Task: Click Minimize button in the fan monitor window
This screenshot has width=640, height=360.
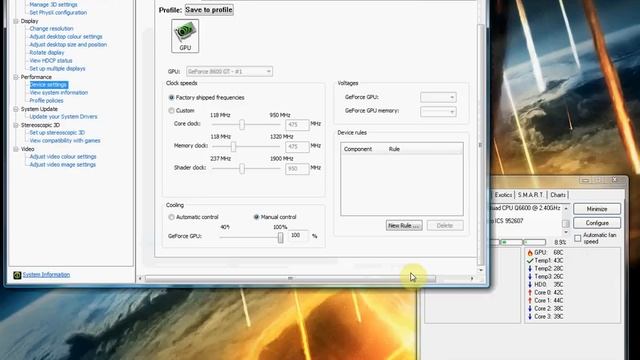Action: tap(597, 209)
